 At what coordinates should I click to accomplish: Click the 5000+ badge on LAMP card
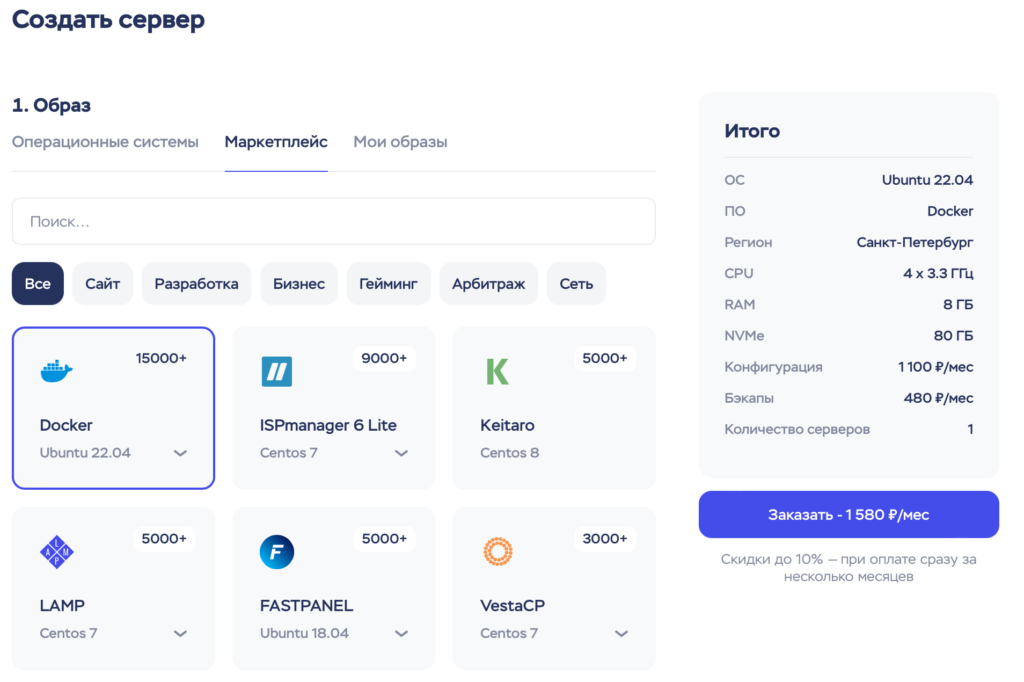tap(164, 538)
